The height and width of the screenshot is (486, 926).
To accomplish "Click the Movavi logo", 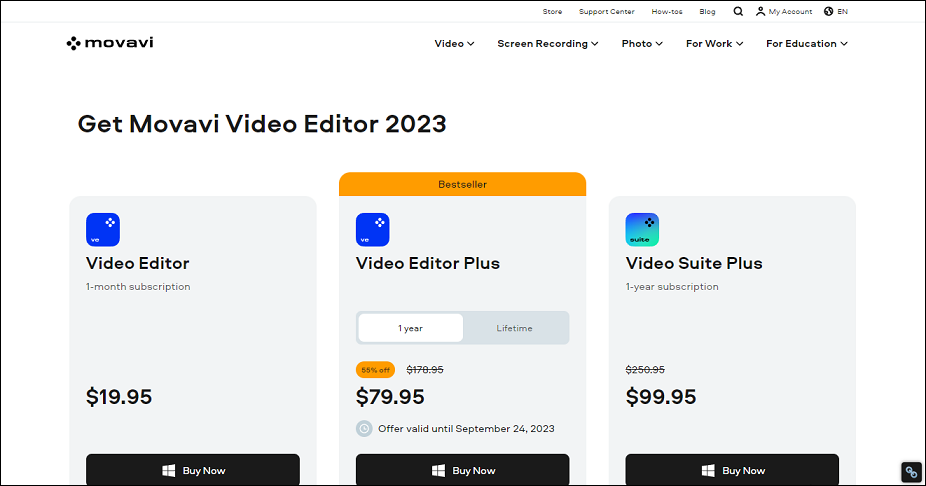I will (x=110, y=43).
